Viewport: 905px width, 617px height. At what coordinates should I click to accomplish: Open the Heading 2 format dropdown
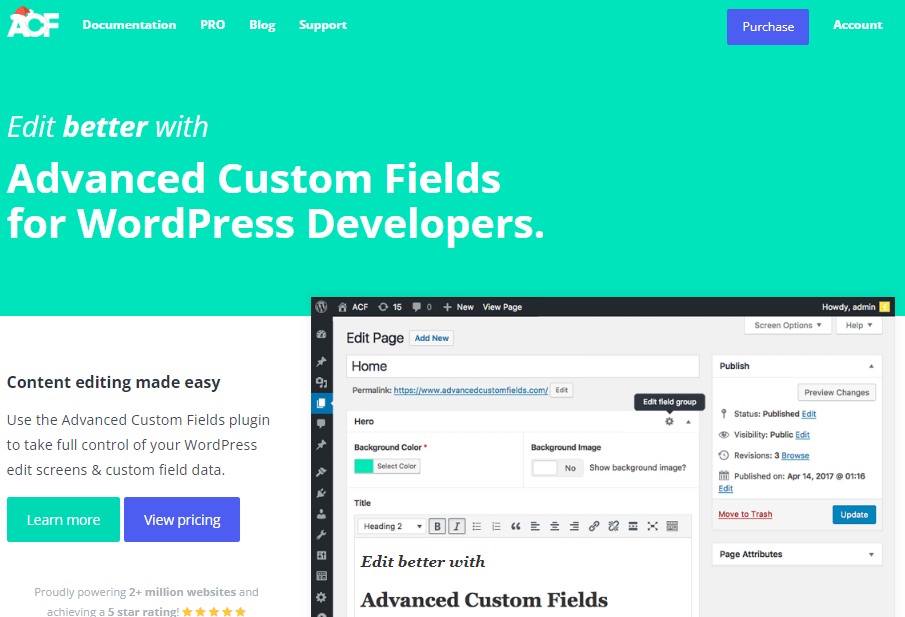[x=392, y=526]
